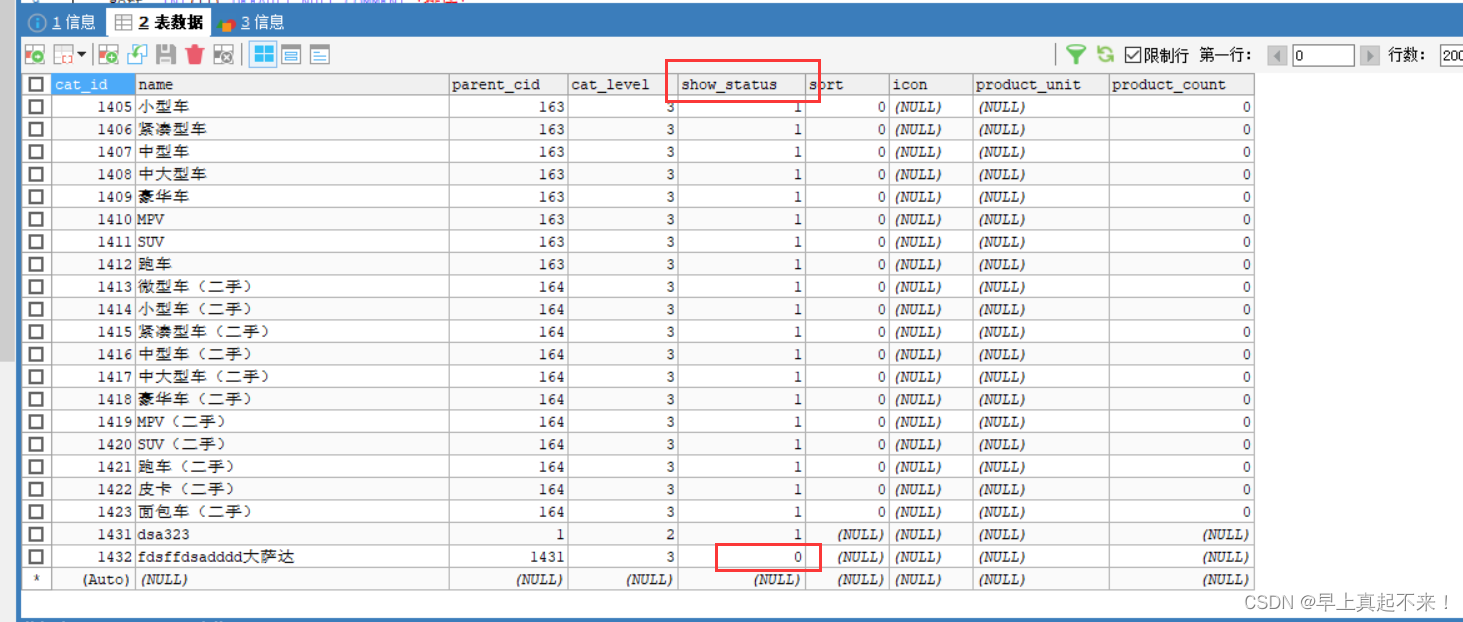Screen dimensions: 1463x622
Task: Open the 3 信息 tab
Action: [x=251, y=22]
